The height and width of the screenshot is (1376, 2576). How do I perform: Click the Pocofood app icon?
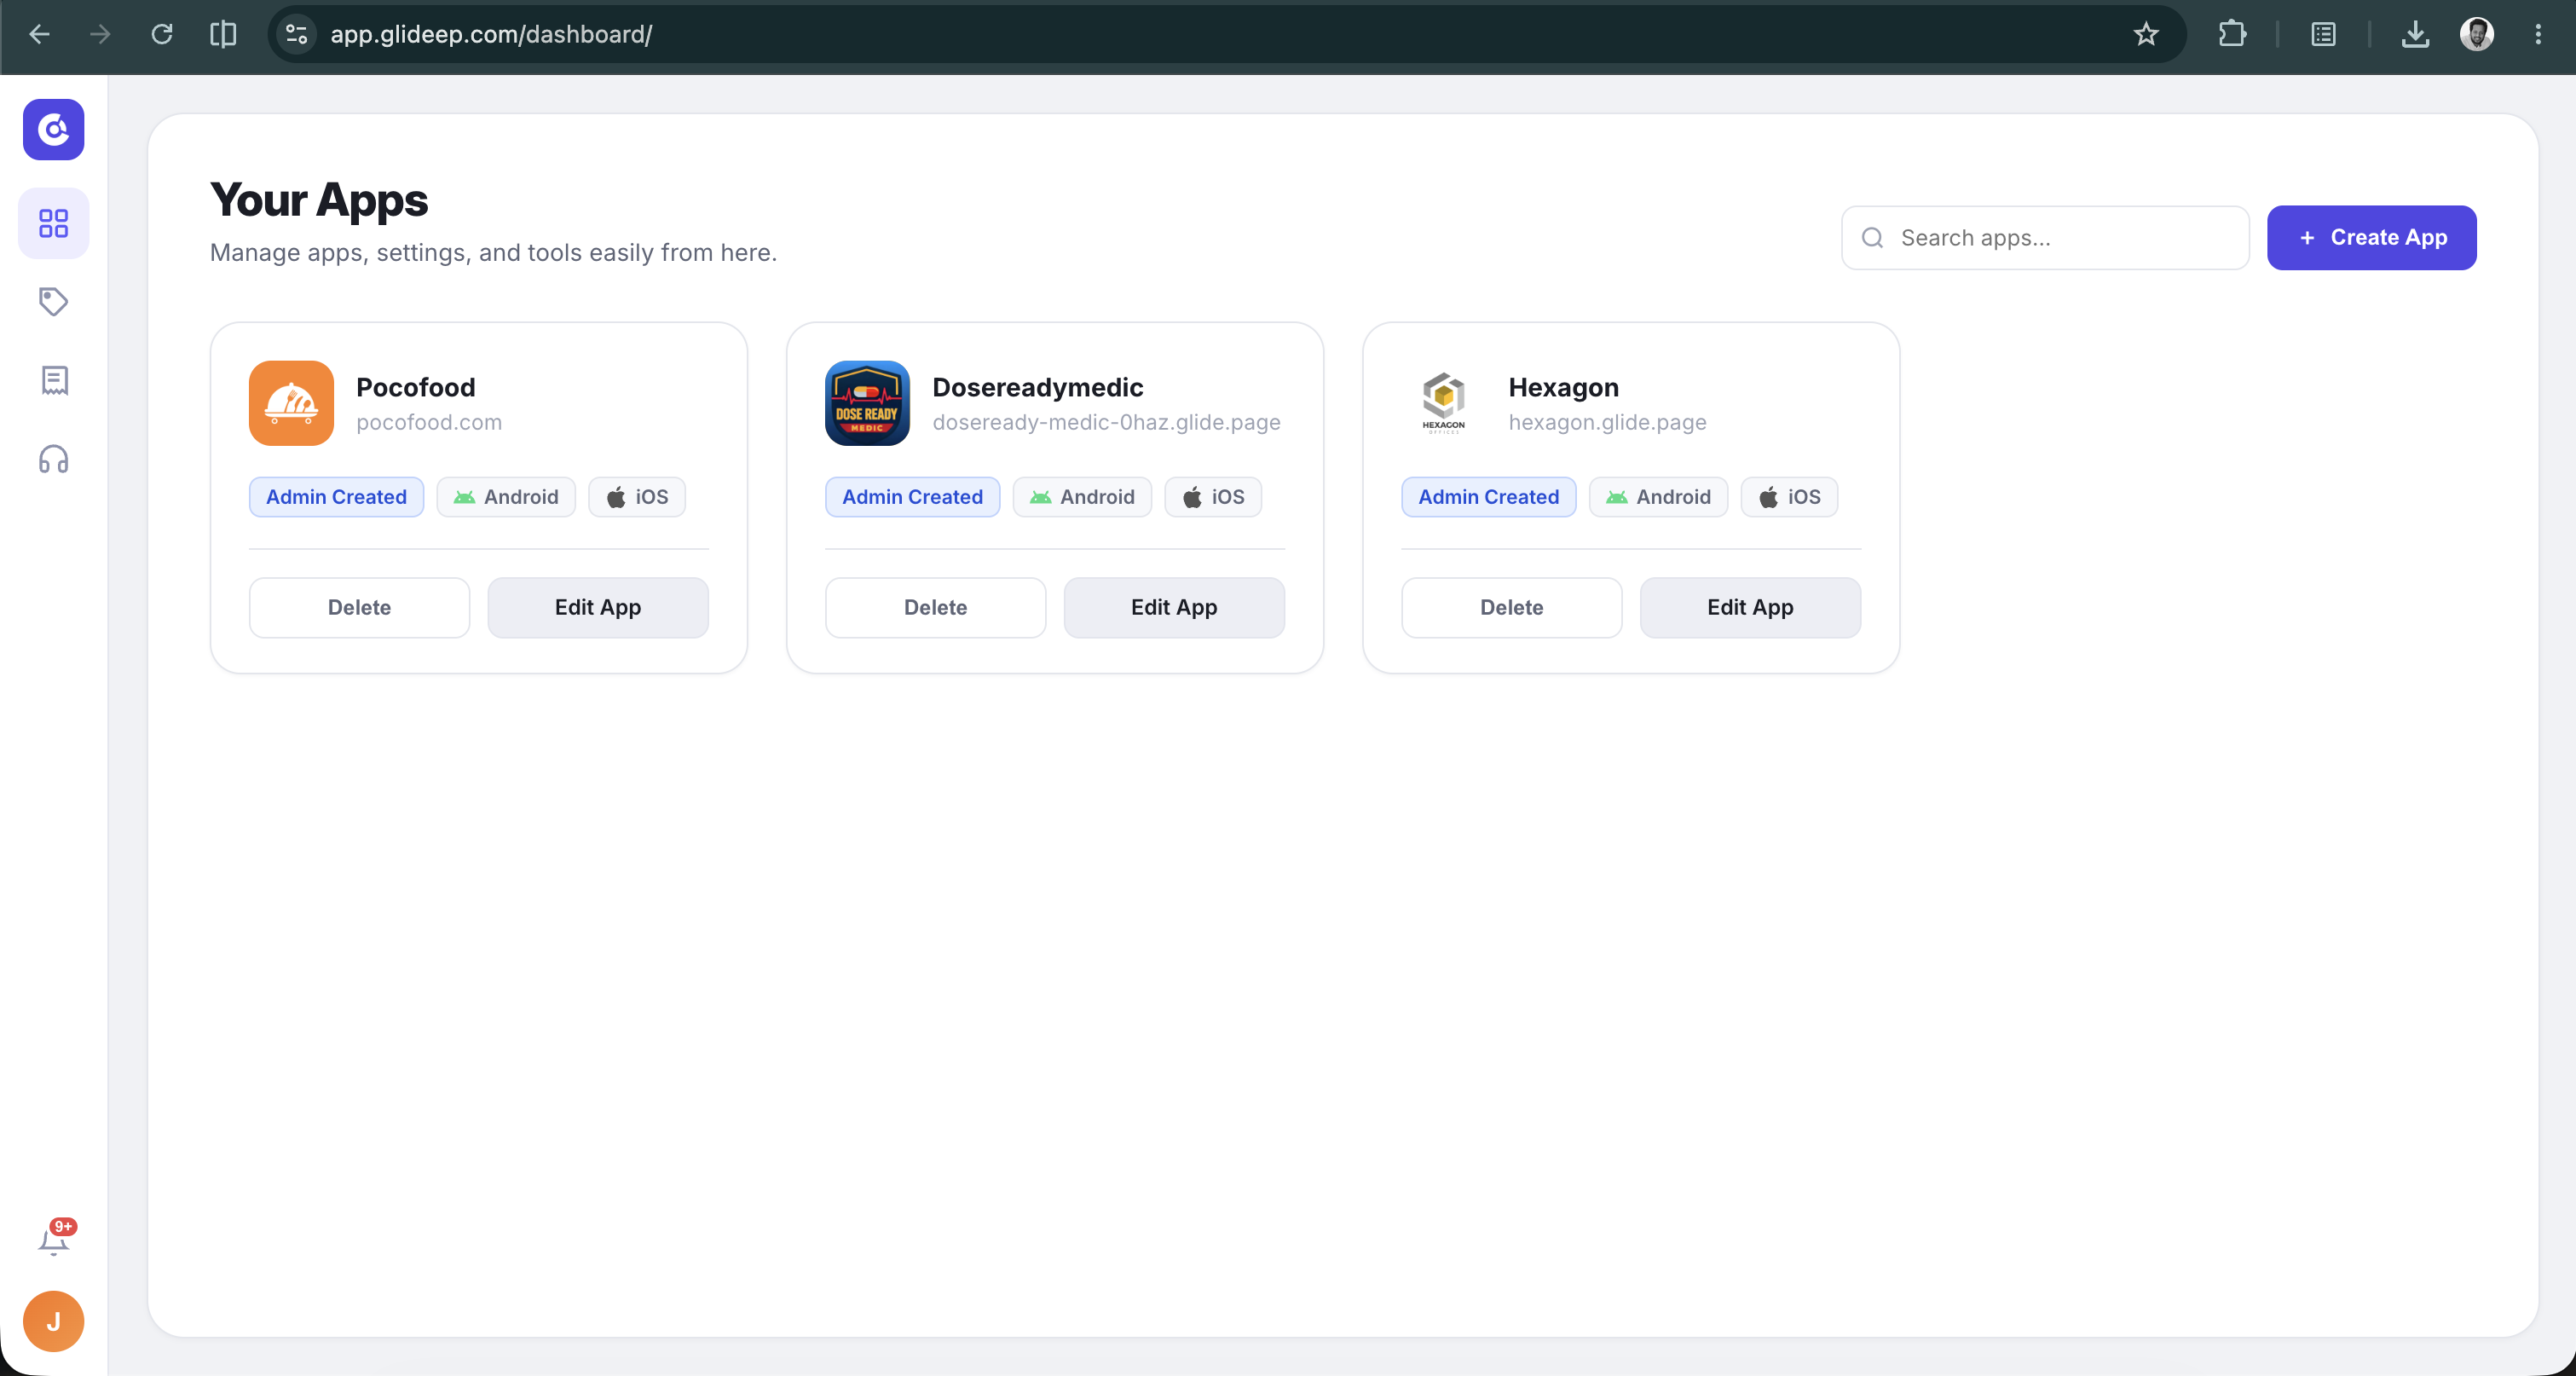point(291,403)
